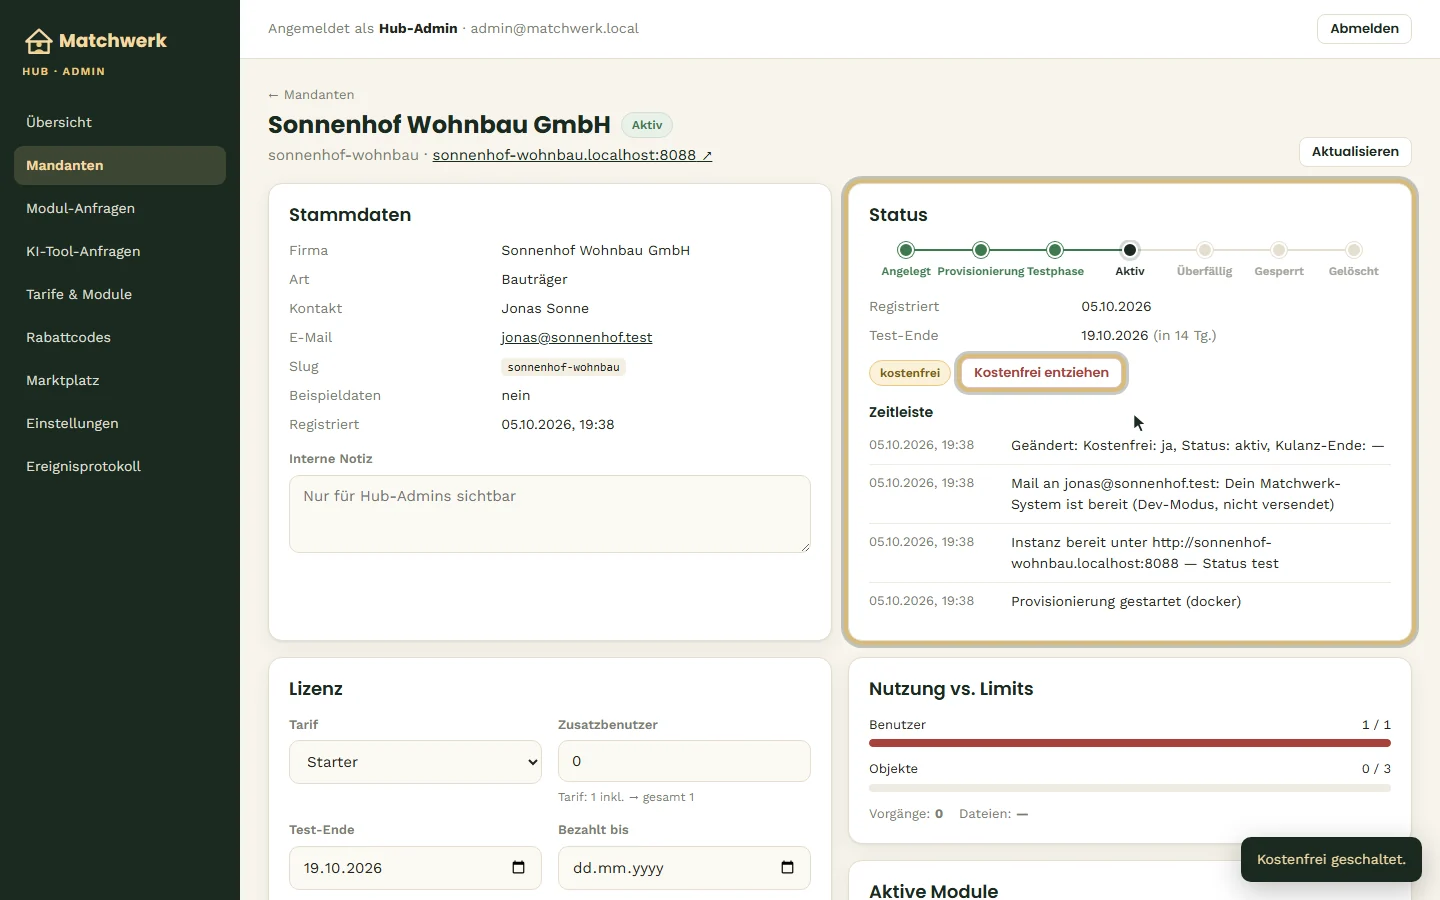The width and height of the screenshot is (1440, 900).
Task: Open the Tarif dropdown showing Starter
Action: pos(415,762)
